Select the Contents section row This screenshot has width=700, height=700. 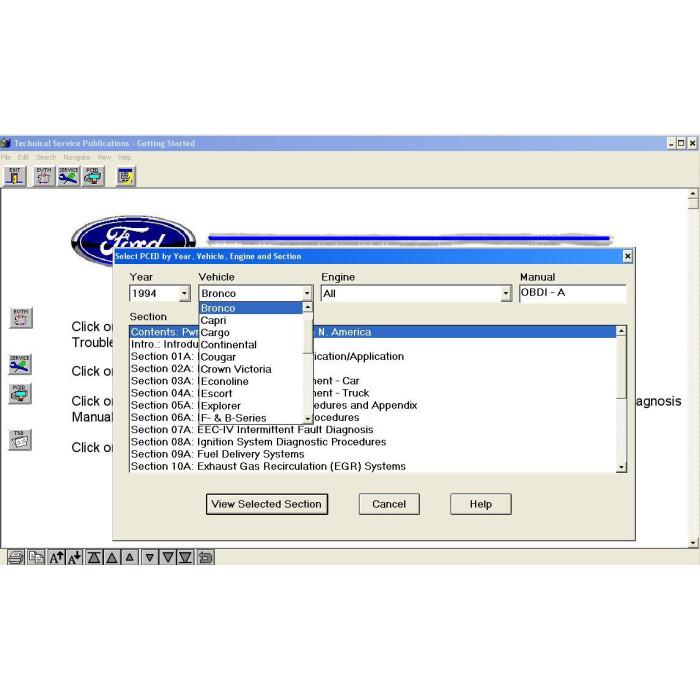[373, 332]
